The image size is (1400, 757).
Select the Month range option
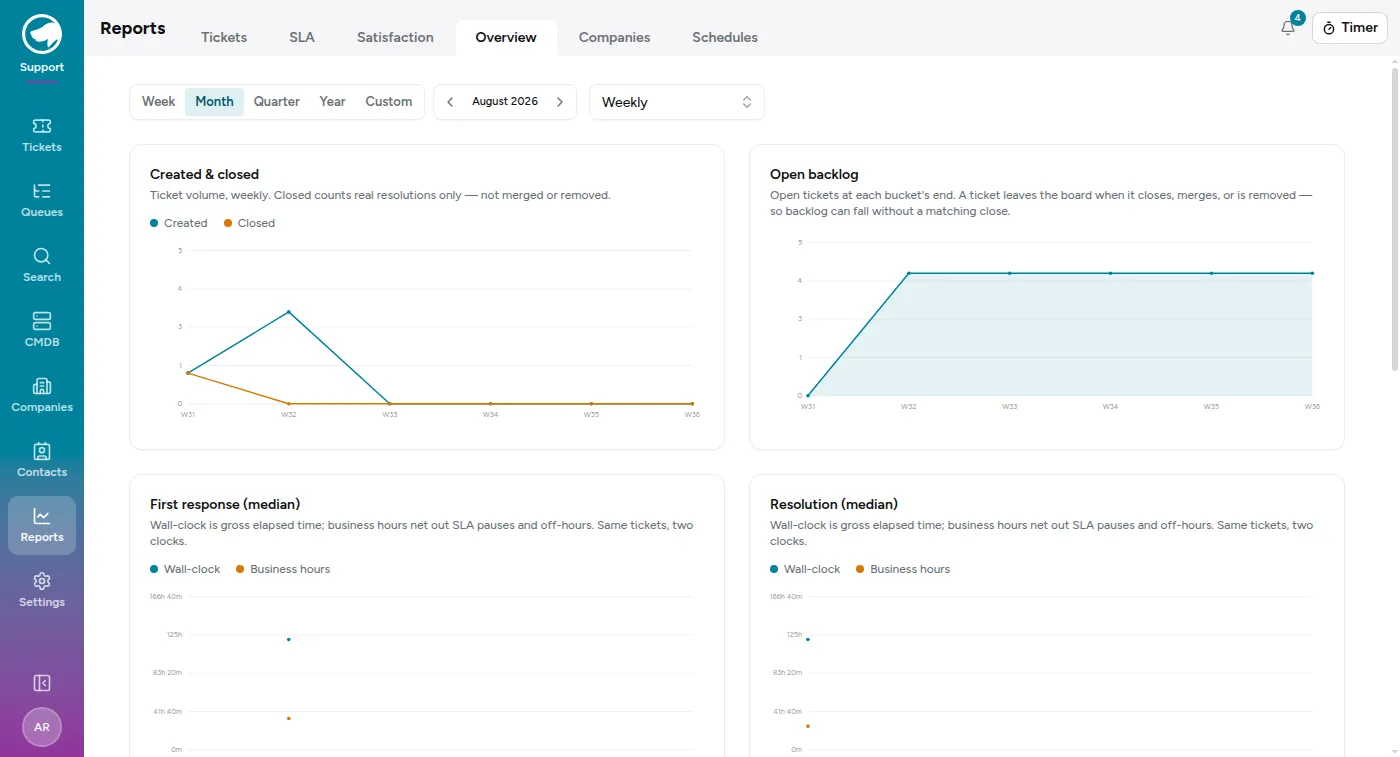pyautogui.click(x=214, y=102)
